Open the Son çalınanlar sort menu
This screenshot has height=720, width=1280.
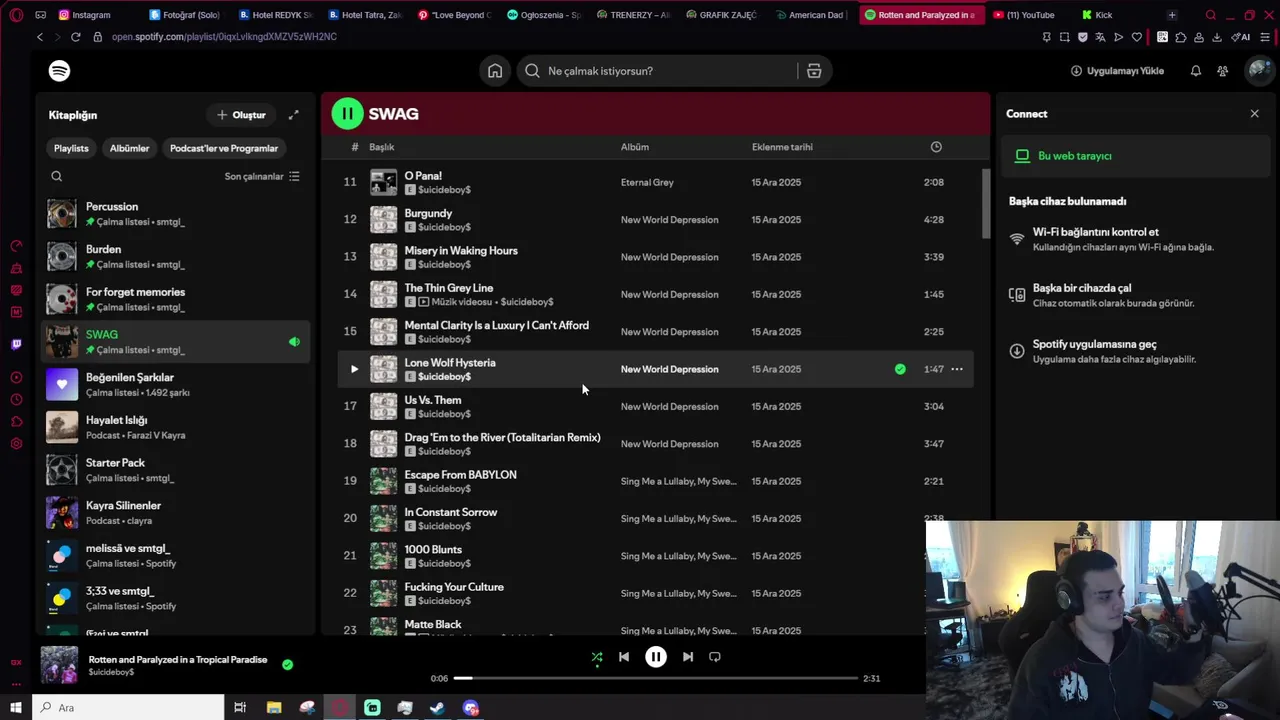point(262,177)
